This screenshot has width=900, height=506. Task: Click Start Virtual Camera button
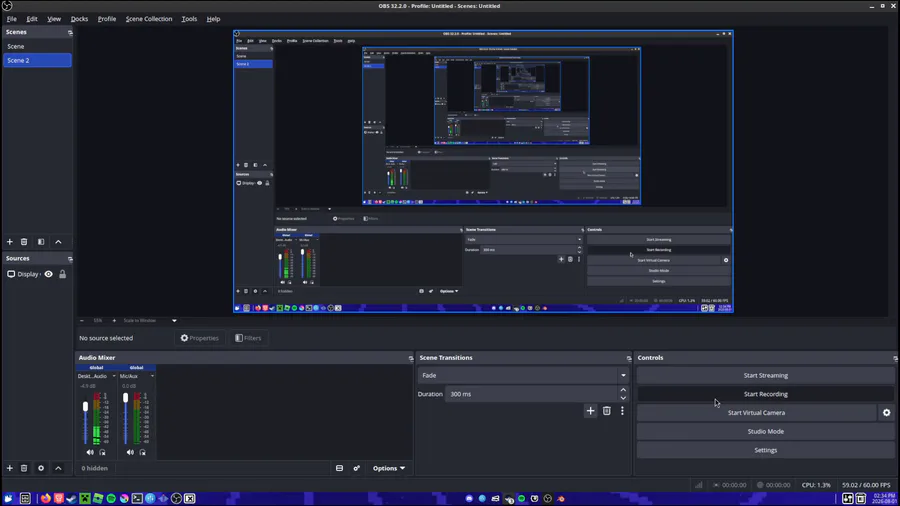point(756,412)
